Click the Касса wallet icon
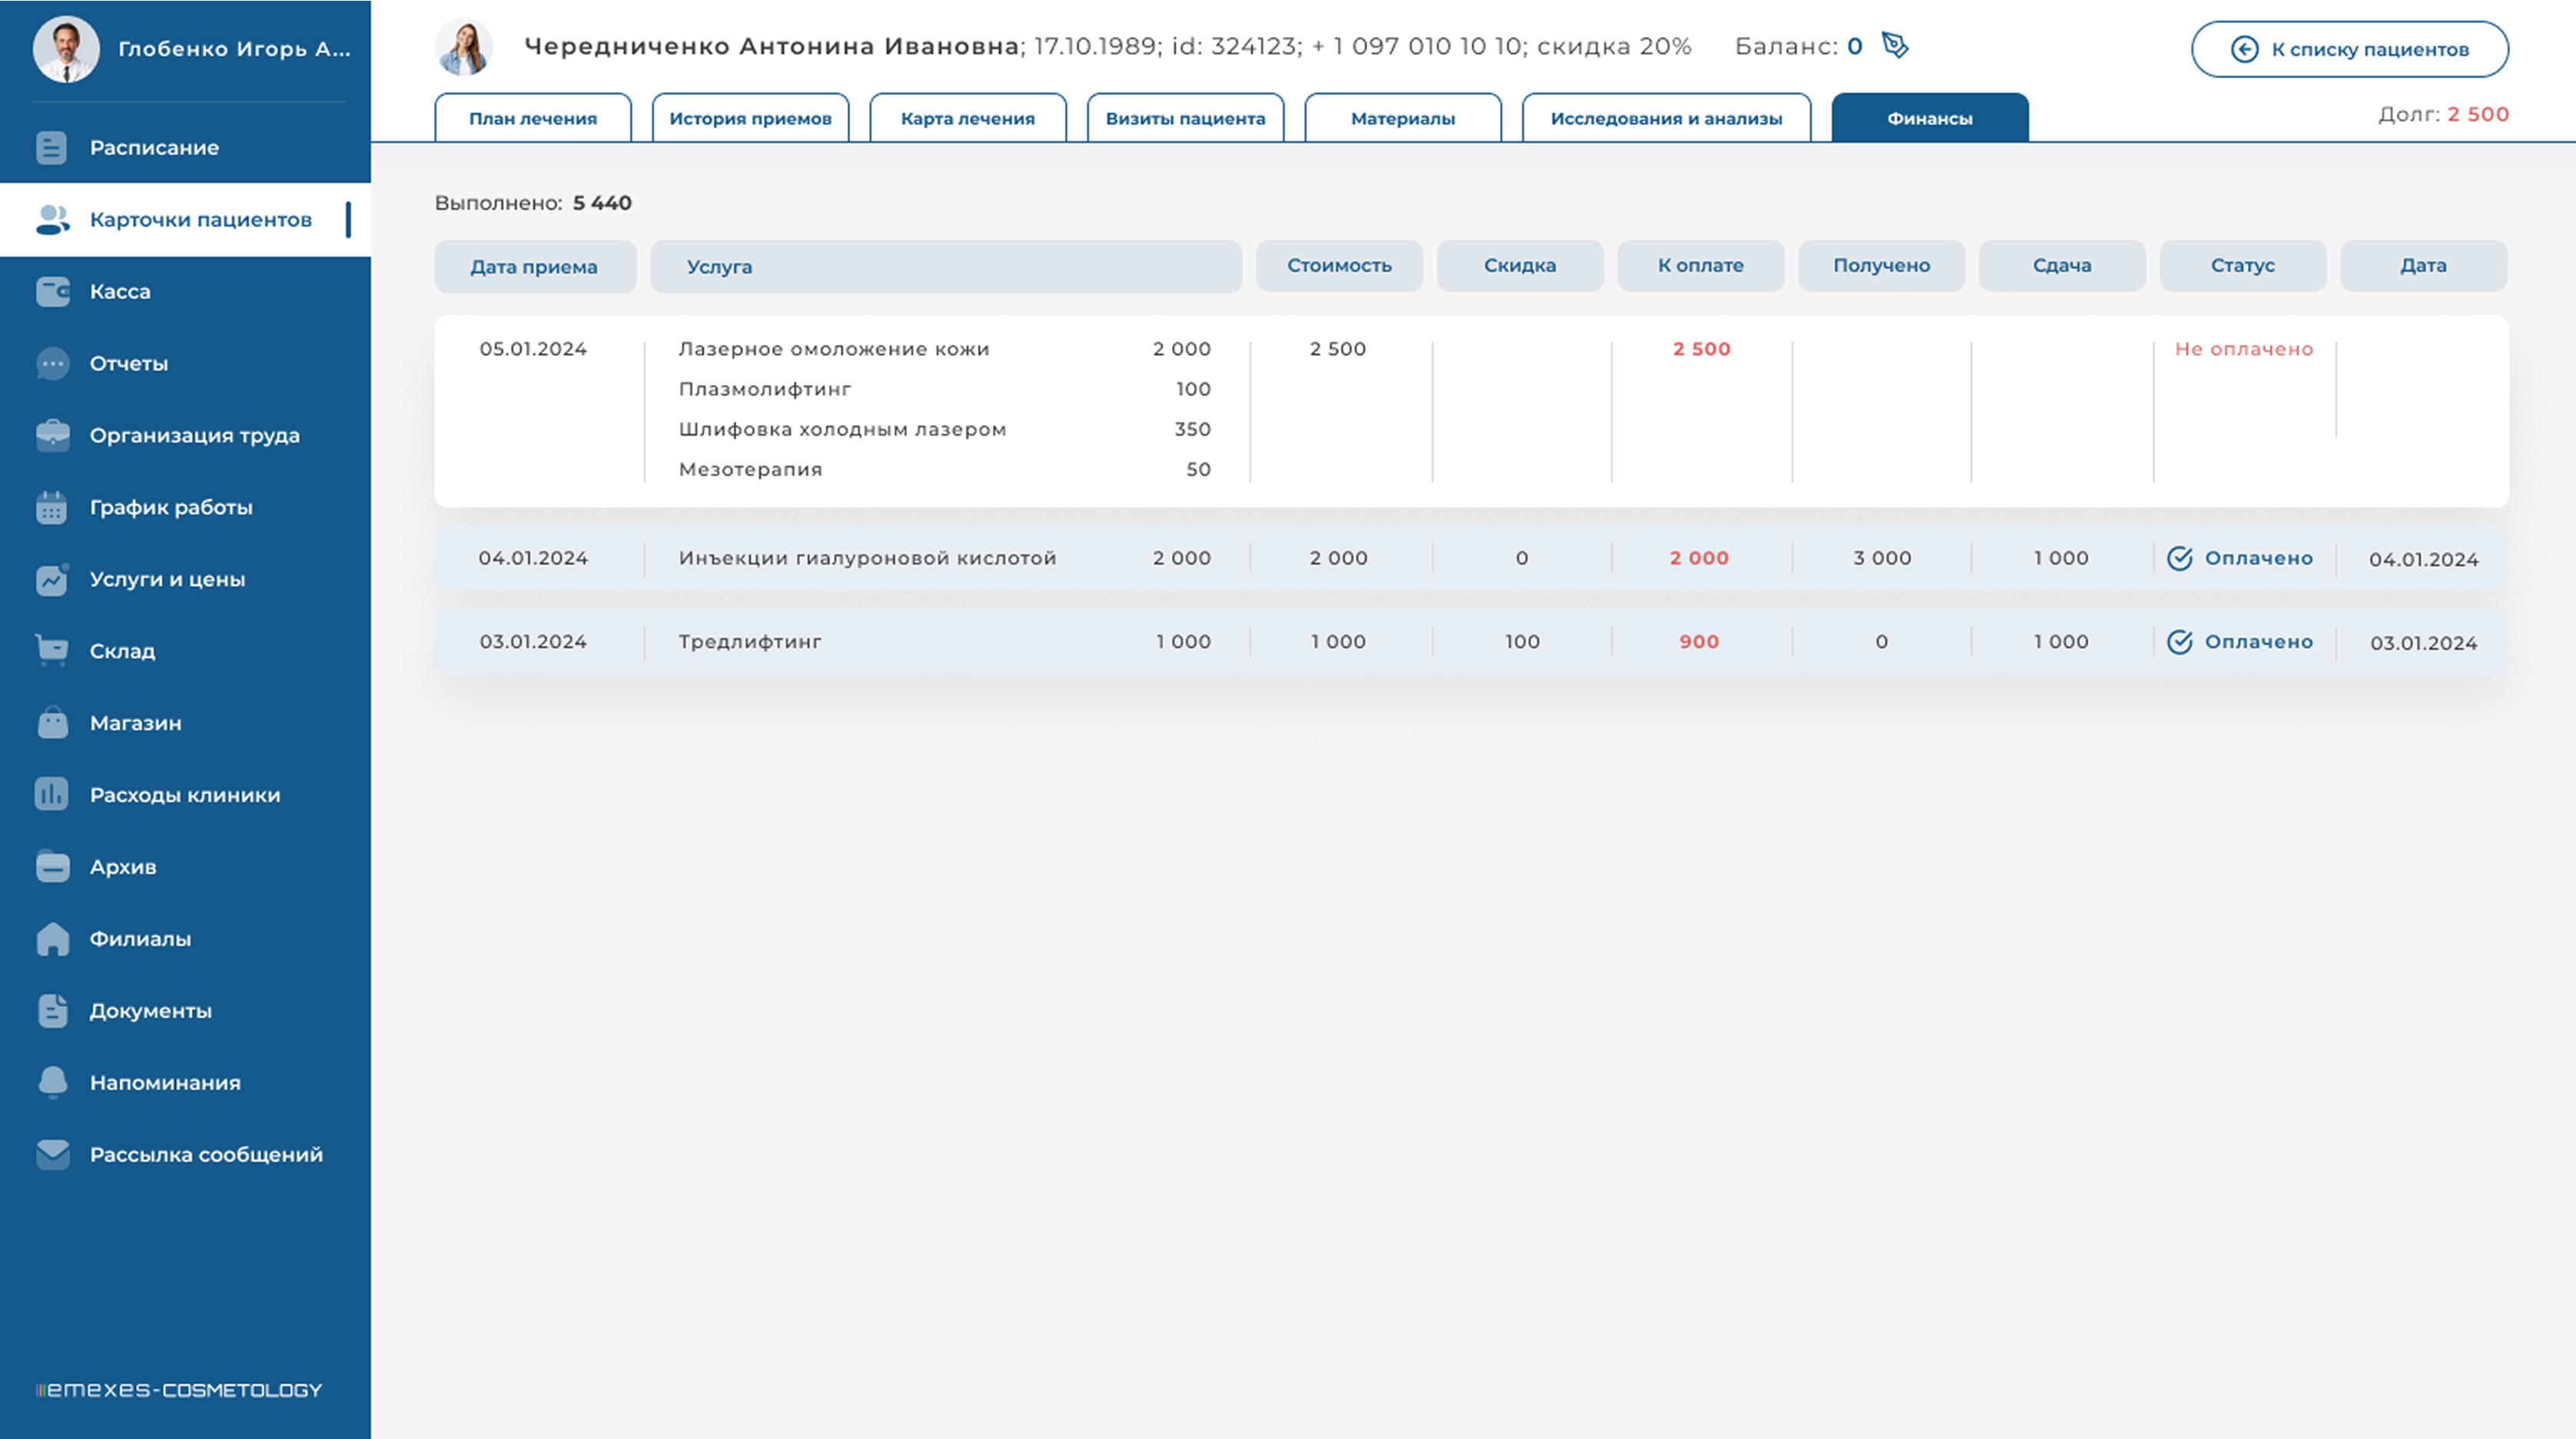 click(52, 292)
